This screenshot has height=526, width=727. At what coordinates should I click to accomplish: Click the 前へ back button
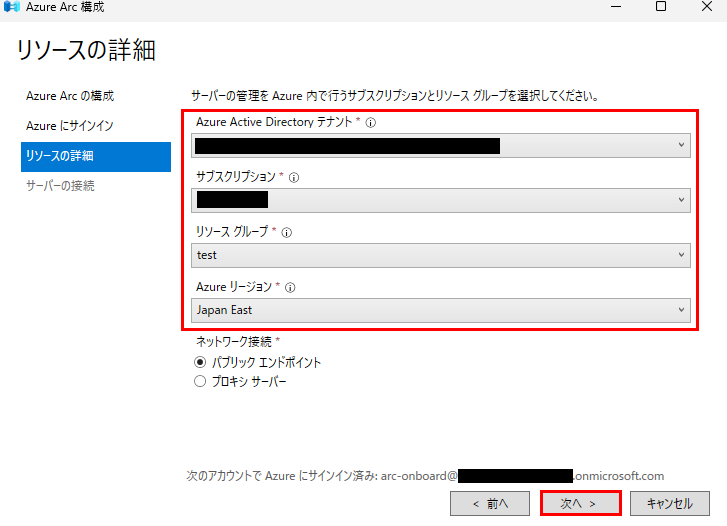[x=490, y=503]
